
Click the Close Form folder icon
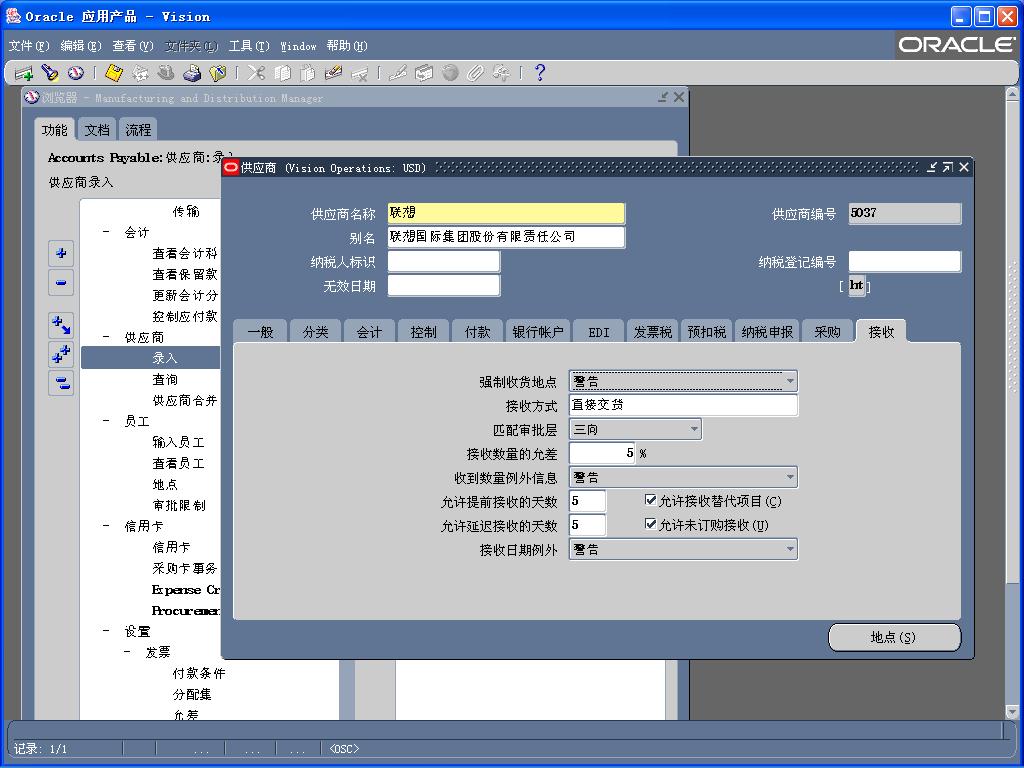[x=217, y=73]
